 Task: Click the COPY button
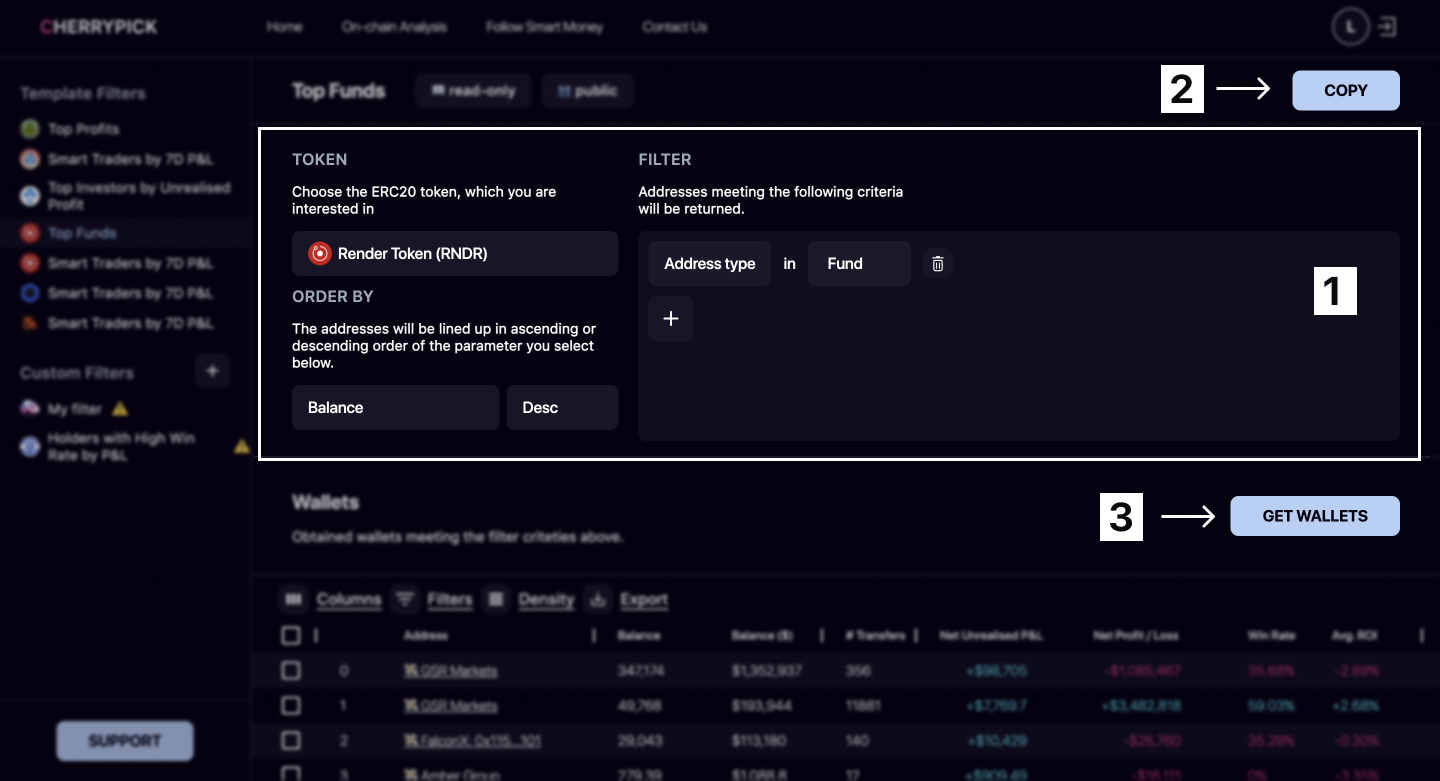(x=1345, y=90)
